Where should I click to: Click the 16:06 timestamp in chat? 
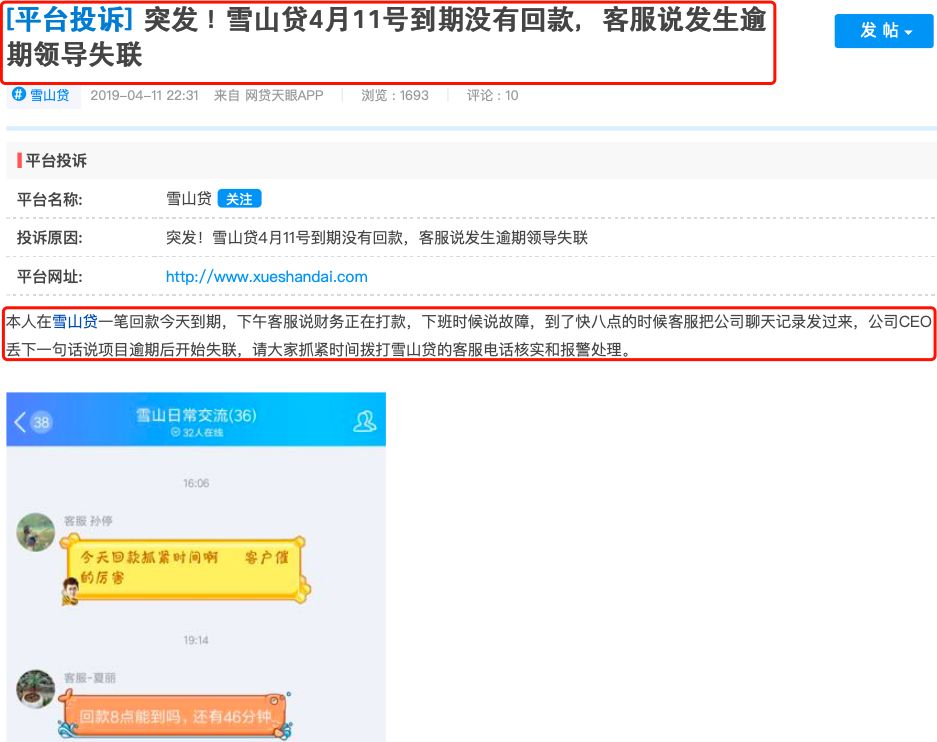coord(196,483)
